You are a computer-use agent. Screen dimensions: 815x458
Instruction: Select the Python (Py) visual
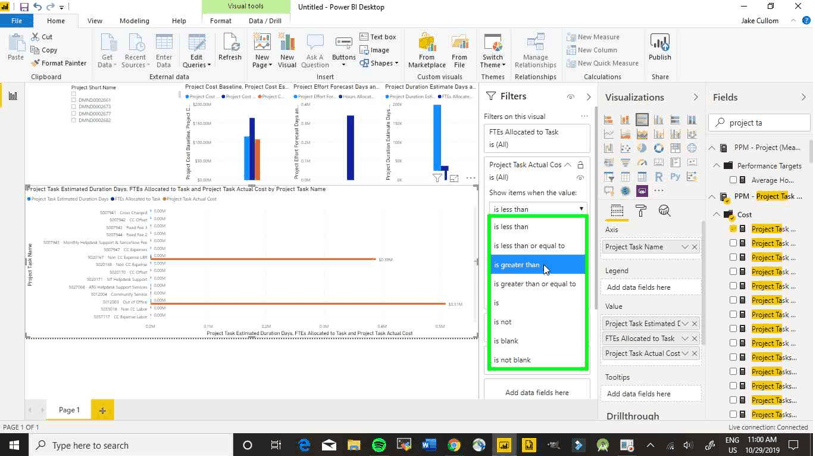(675, 177)
